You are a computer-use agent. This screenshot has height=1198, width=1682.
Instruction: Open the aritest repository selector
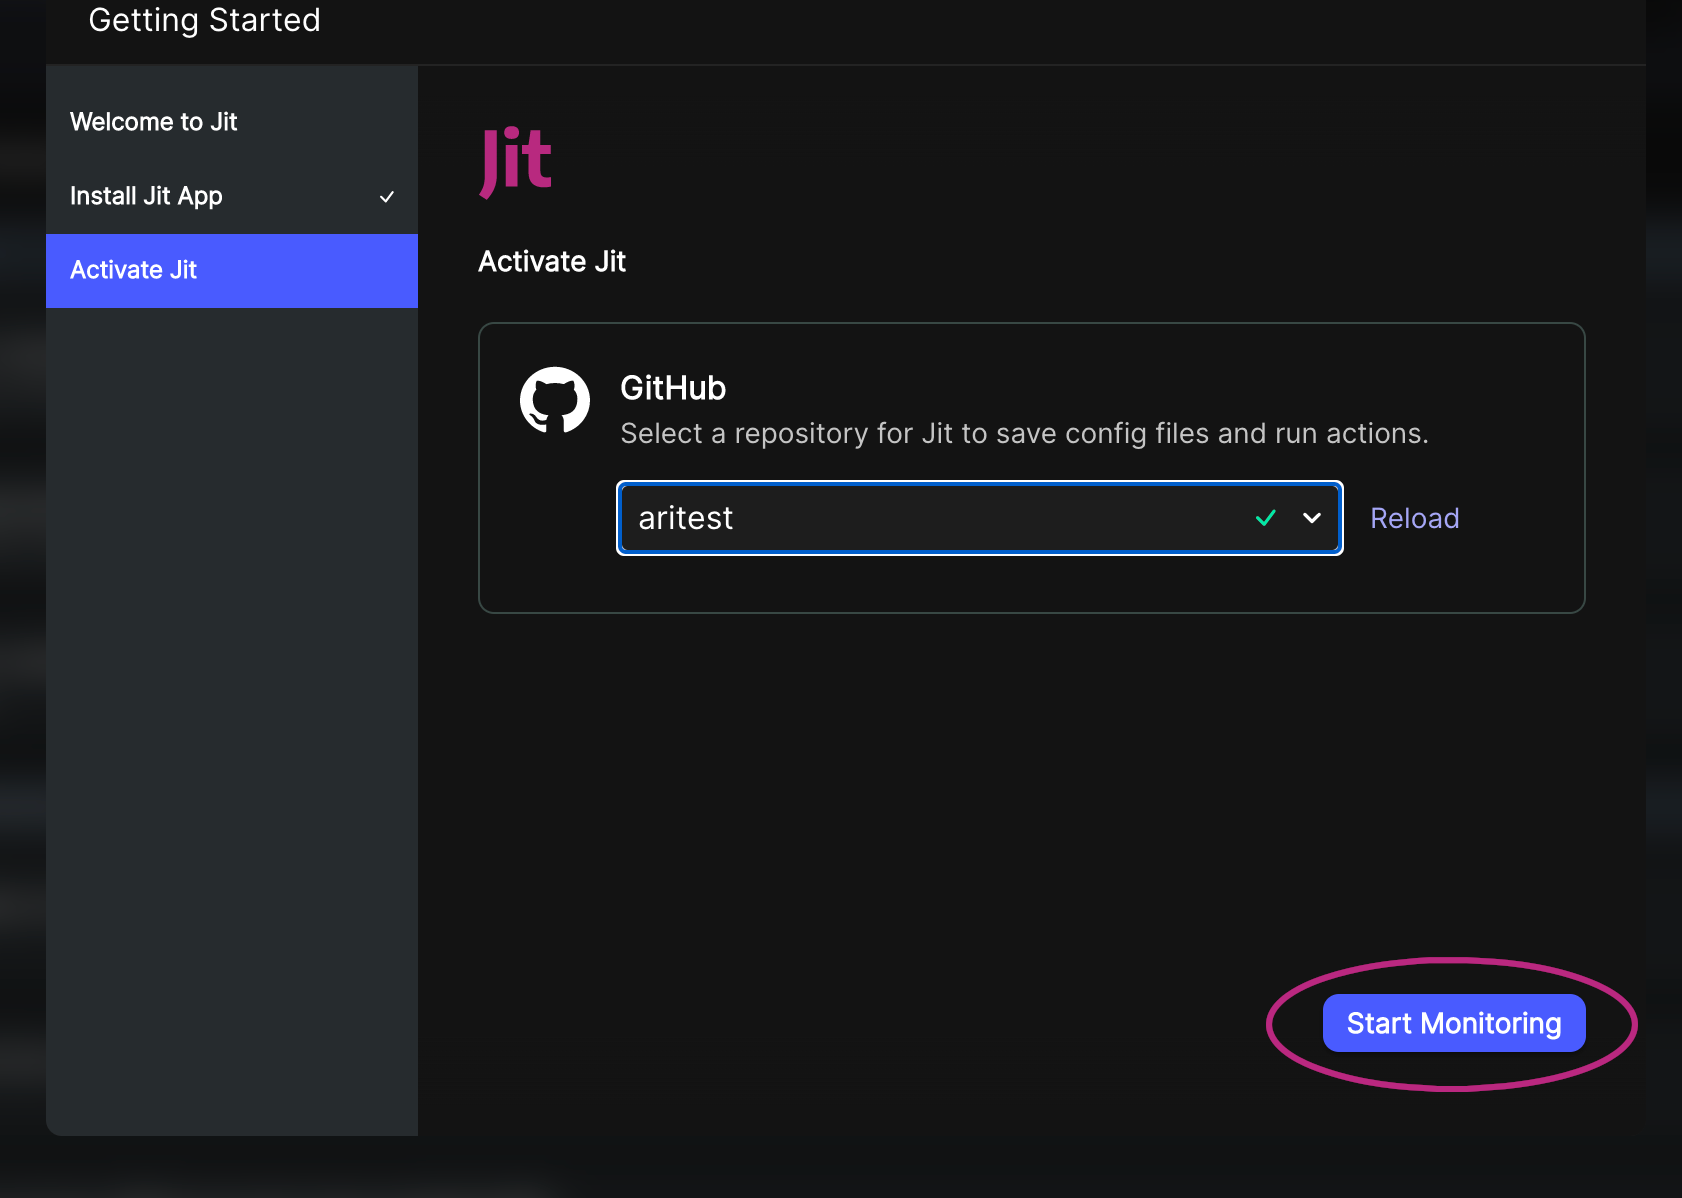(980, 518)
